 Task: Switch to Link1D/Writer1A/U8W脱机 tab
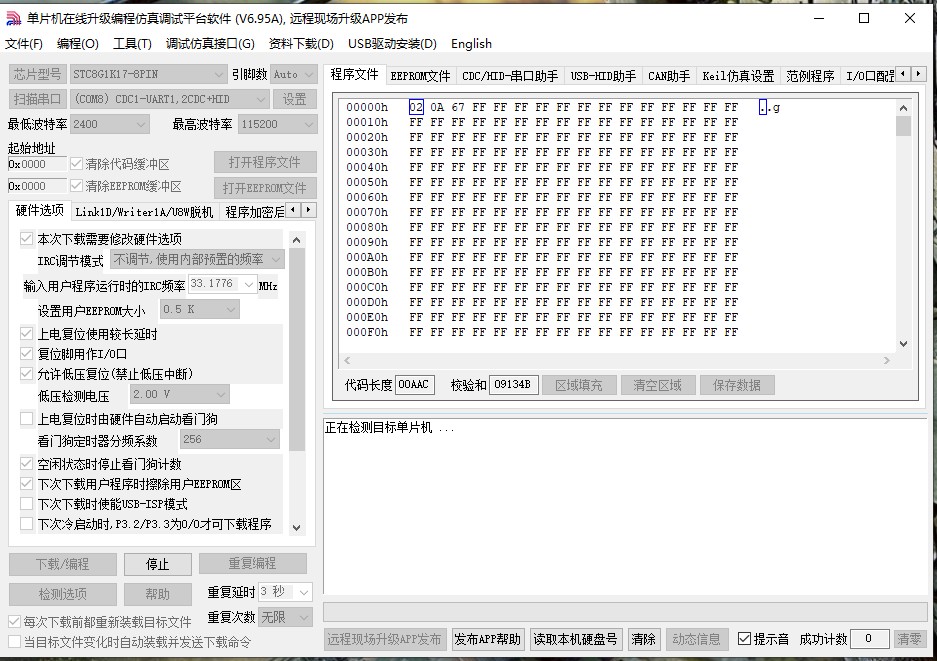[144, 212]
